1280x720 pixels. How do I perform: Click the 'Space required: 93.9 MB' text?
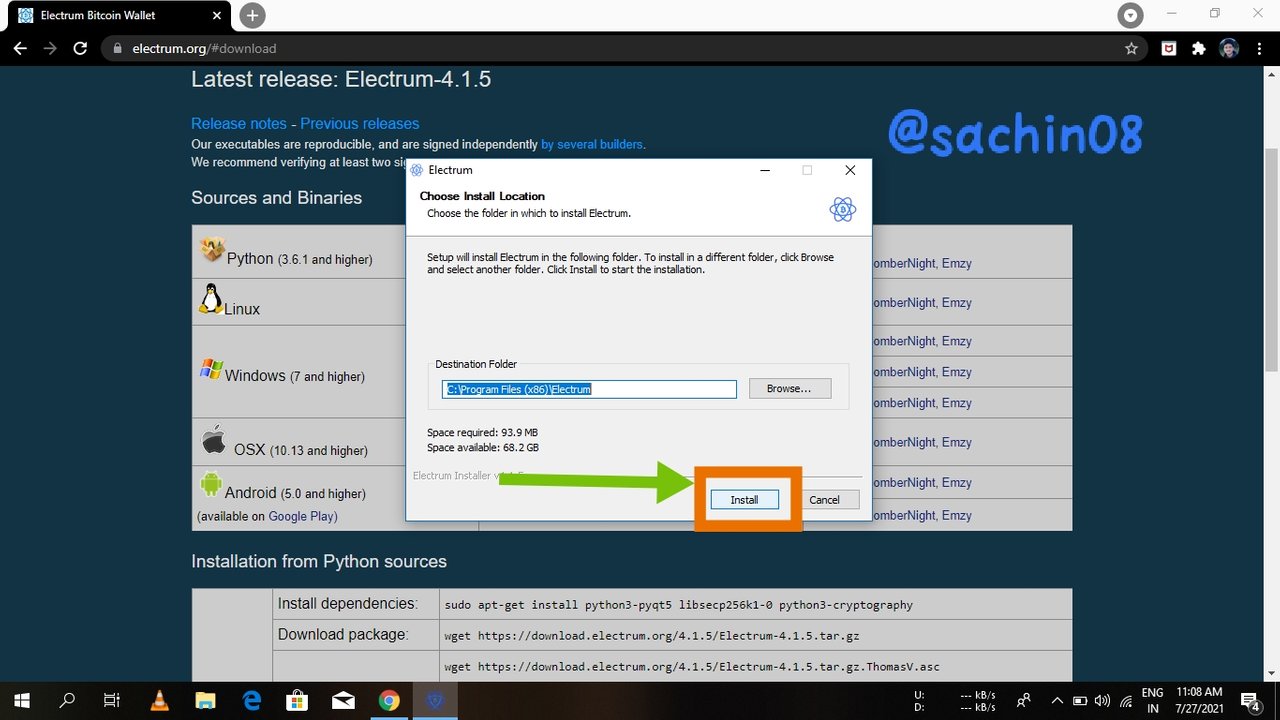click(482, 432)
